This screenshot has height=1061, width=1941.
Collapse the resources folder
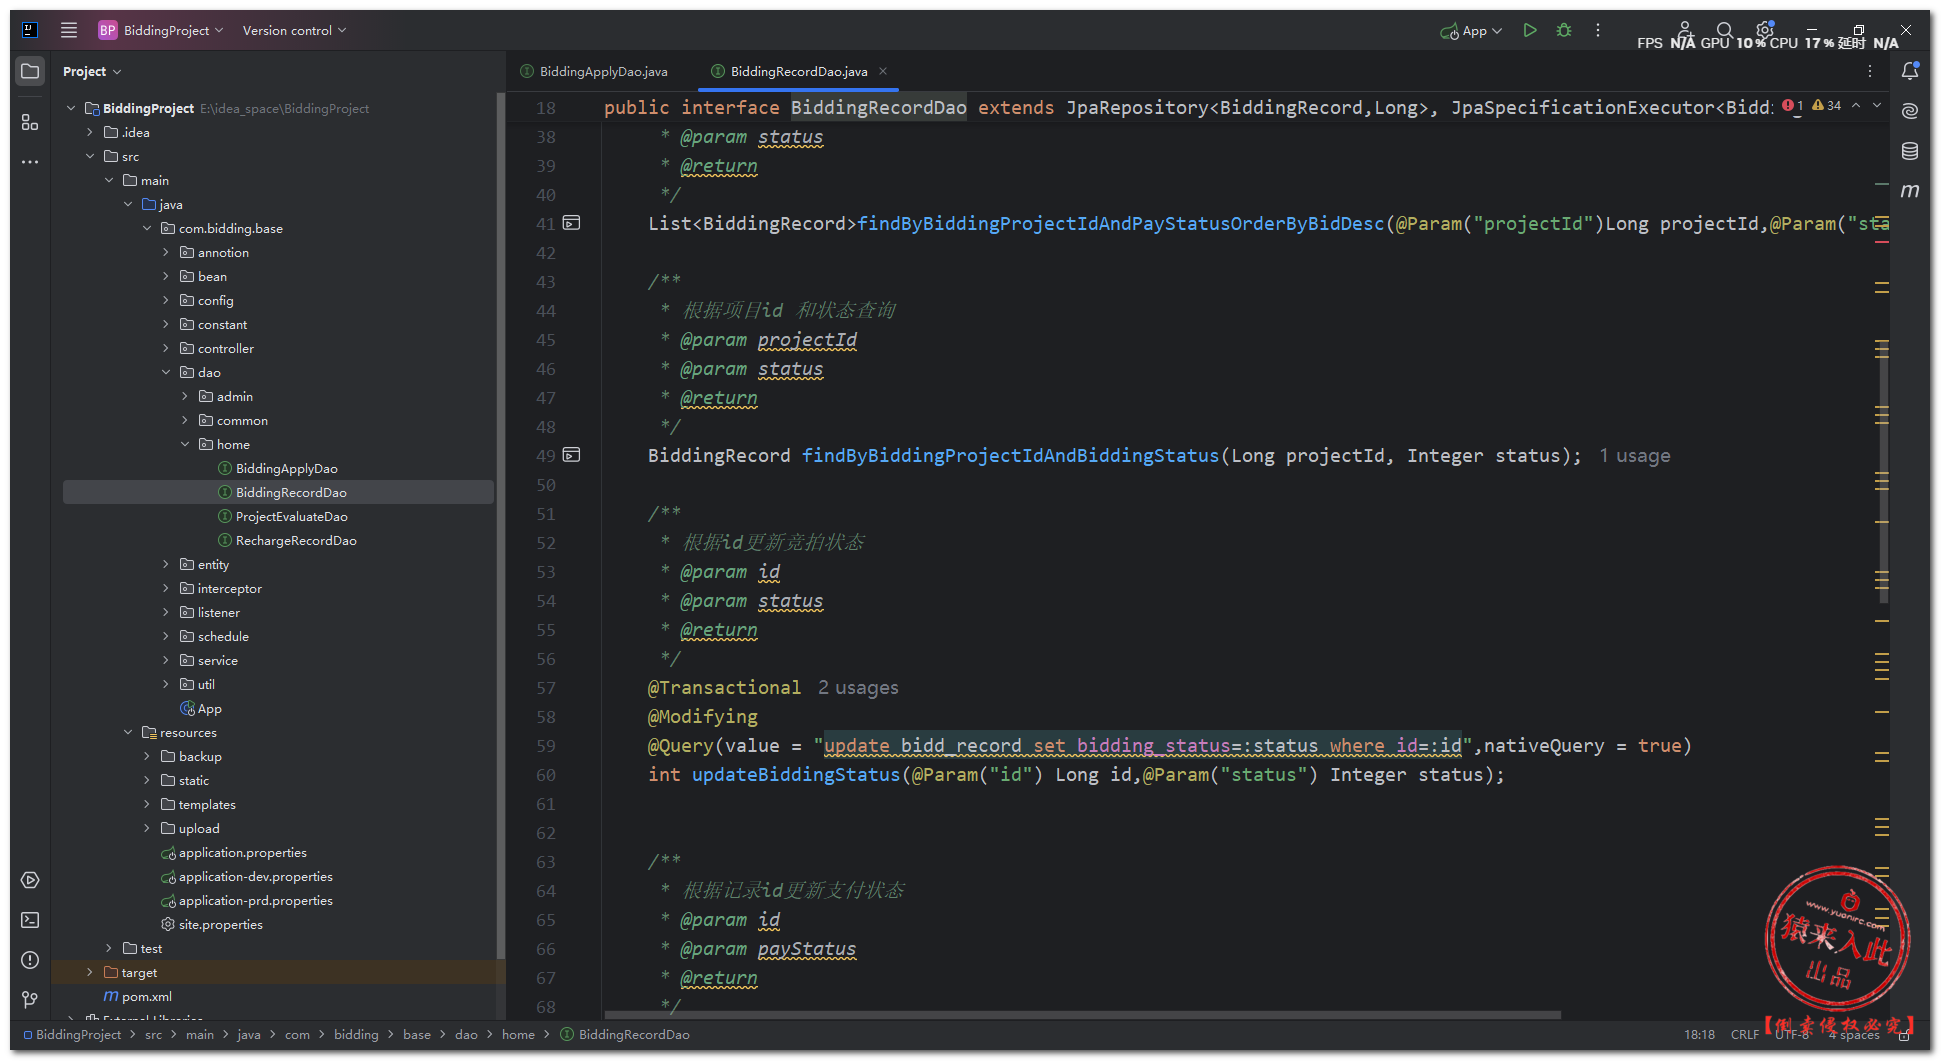(128, 733)
